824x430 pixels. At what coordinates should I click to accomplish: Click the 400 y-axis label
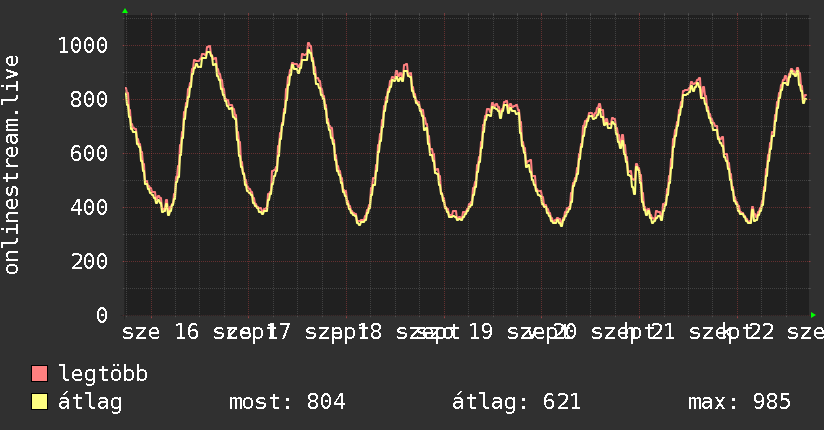[89, 208]
